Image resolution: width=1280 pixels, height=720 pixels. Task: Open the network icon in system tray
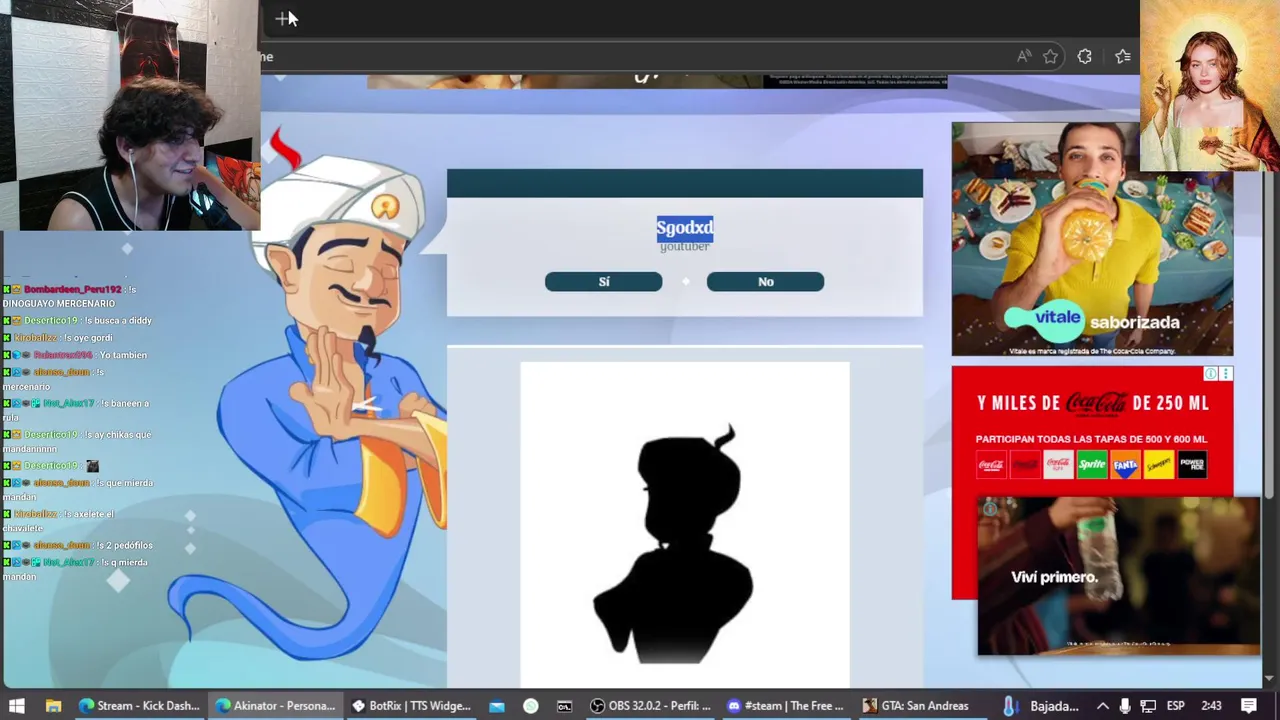pos(1148,706)
